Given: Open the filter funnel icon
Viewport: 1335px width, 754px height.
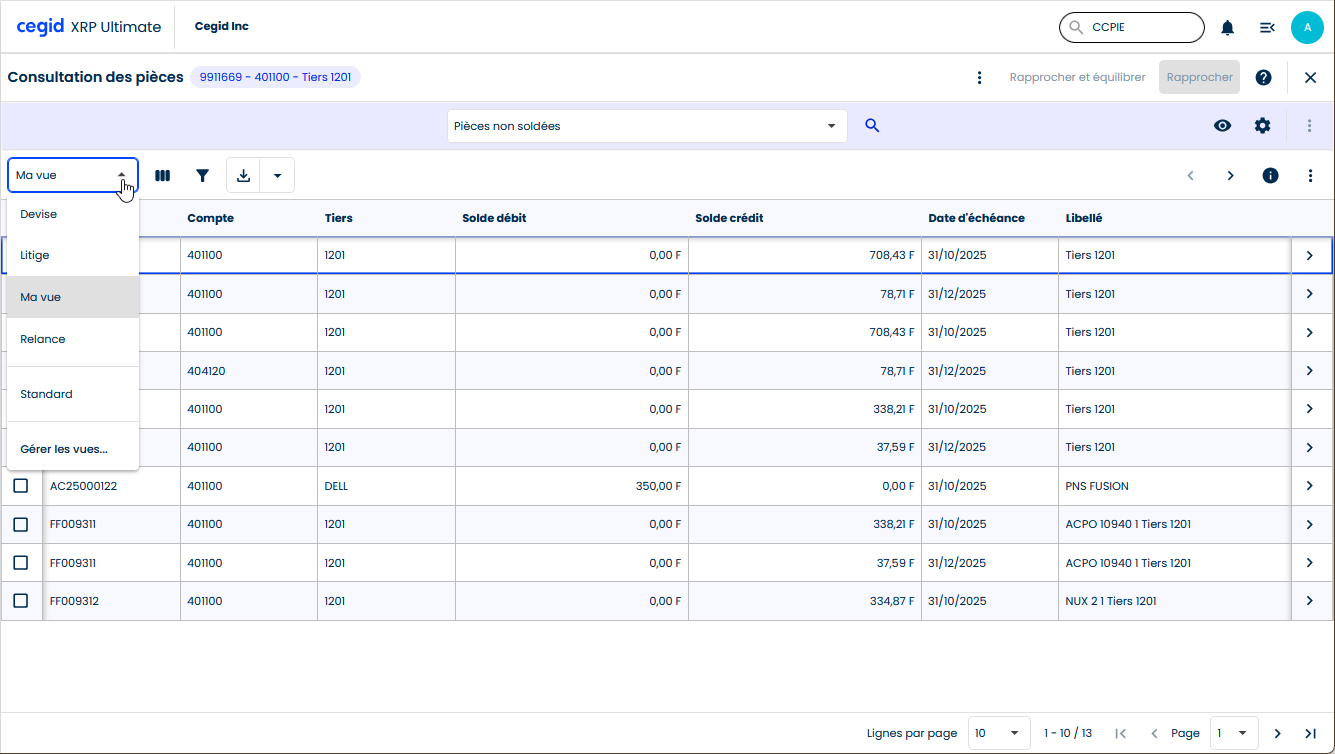Looking at the screenshot, I should (x=203, y=175).
